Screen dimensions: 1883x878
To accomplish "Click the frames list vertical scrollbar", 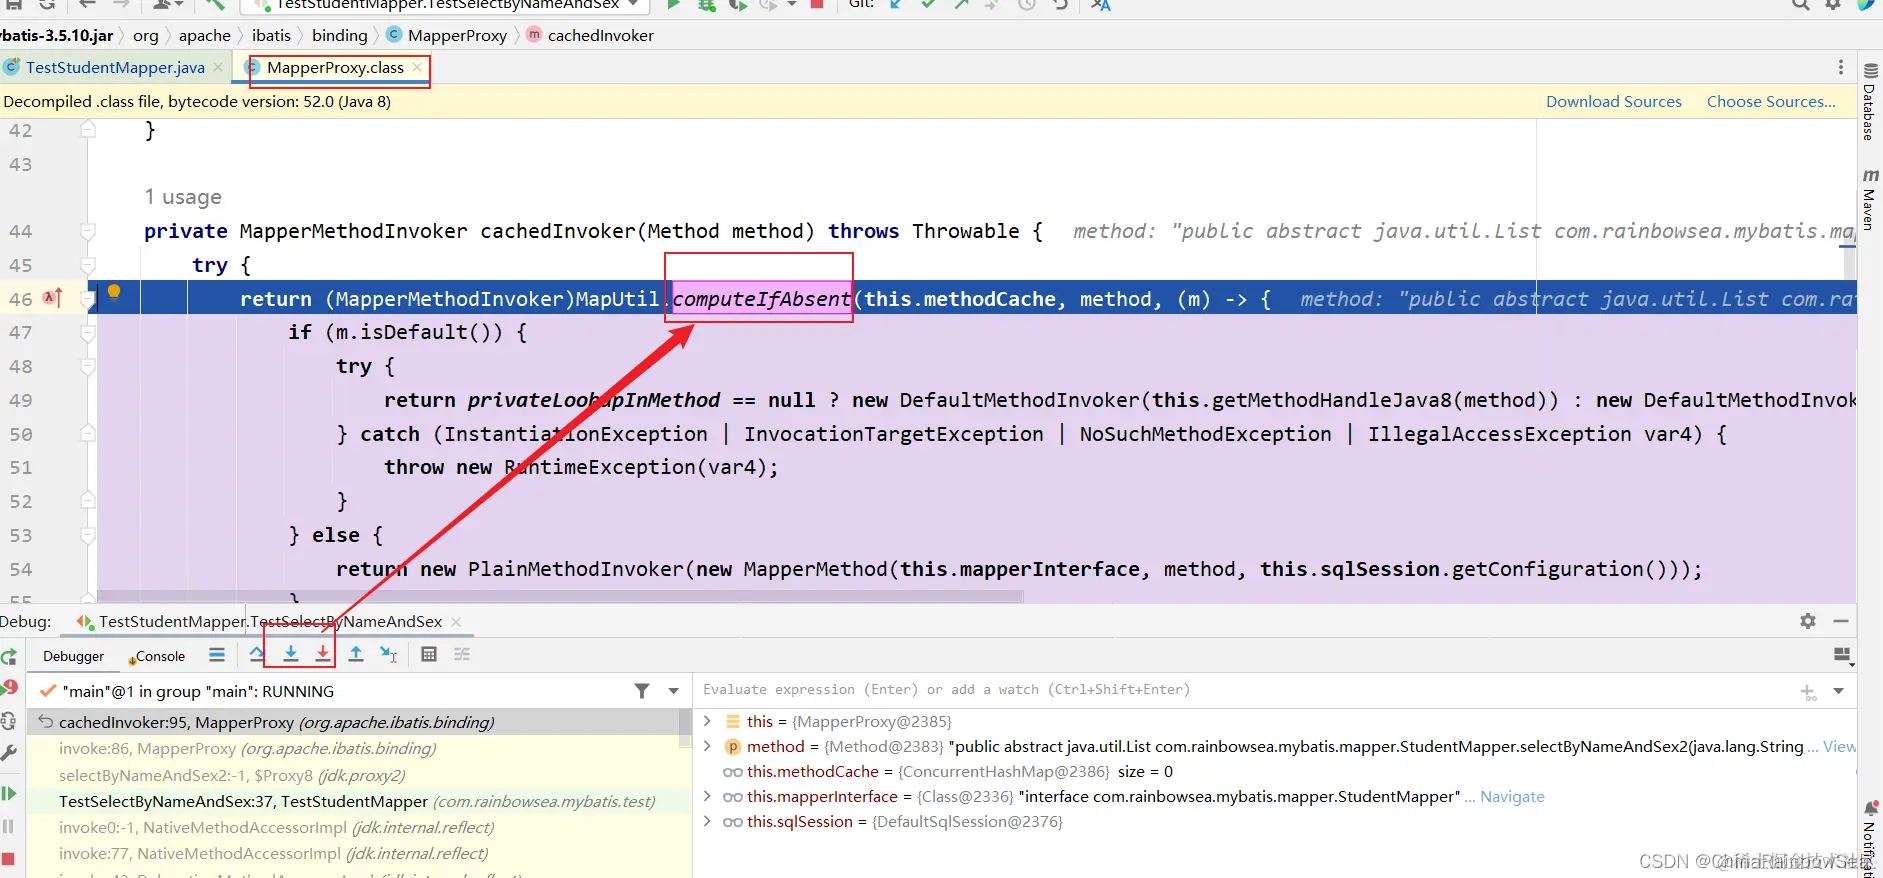I will pos(685,727).
